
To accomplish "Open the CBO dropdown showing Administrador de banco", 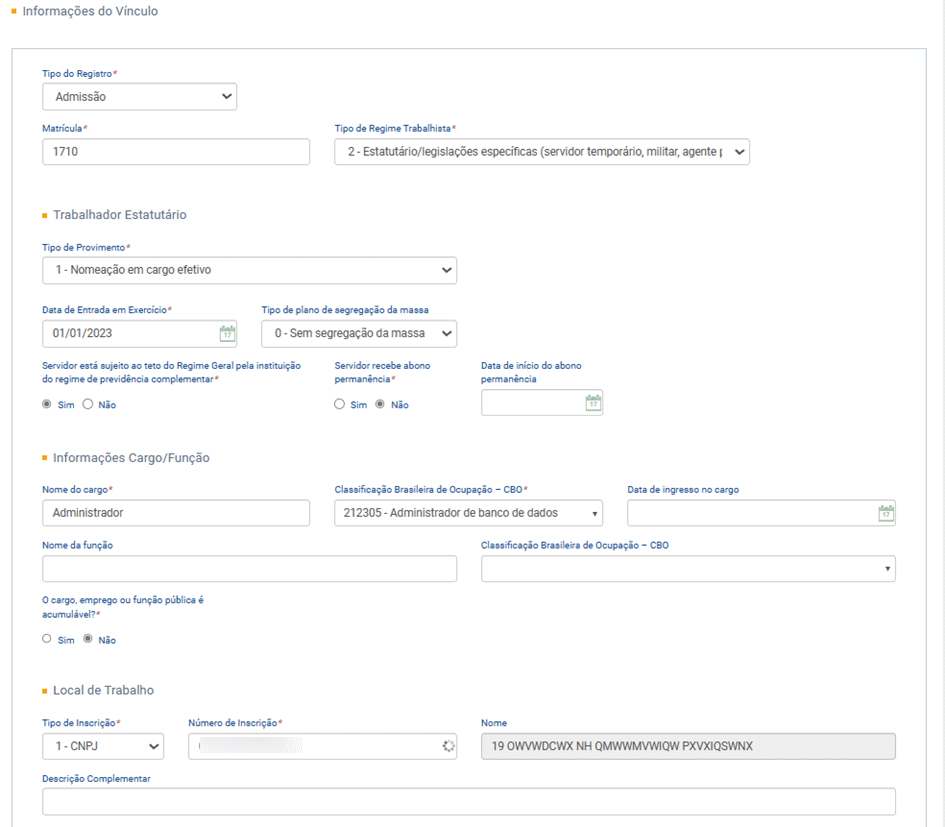I will (468, 513).
